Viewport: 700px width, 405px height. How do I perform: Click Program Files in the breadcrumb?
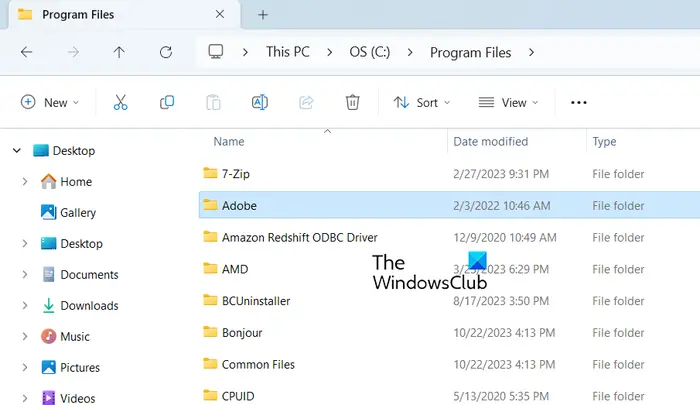(x=471, y=52)
